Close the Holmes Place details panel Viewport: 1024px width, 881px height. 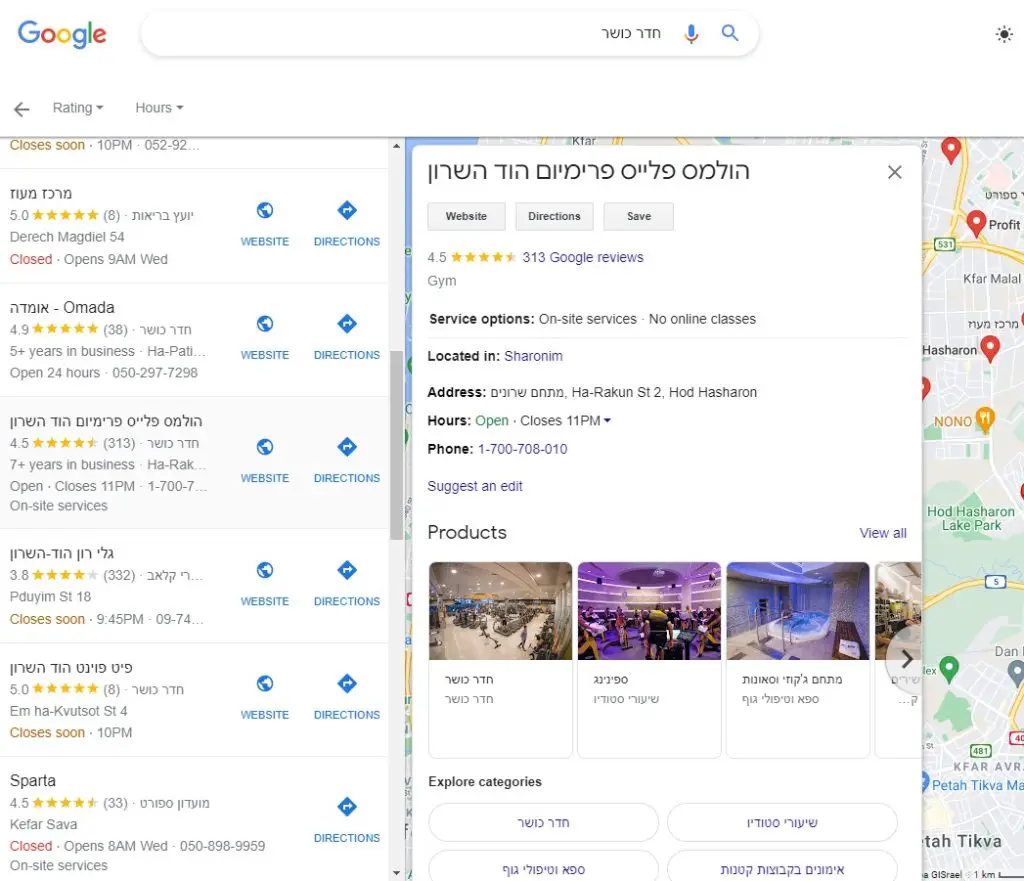click(895, 172)
